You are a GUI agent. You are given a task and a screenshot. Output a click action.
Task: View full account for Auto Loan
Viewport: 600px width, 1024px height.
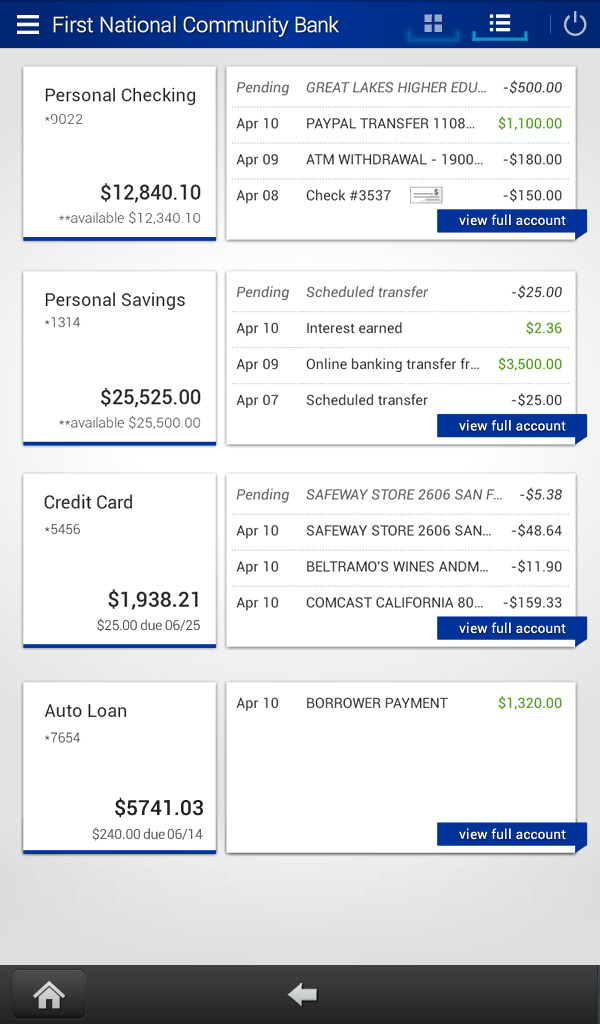(x=512, y=834)
